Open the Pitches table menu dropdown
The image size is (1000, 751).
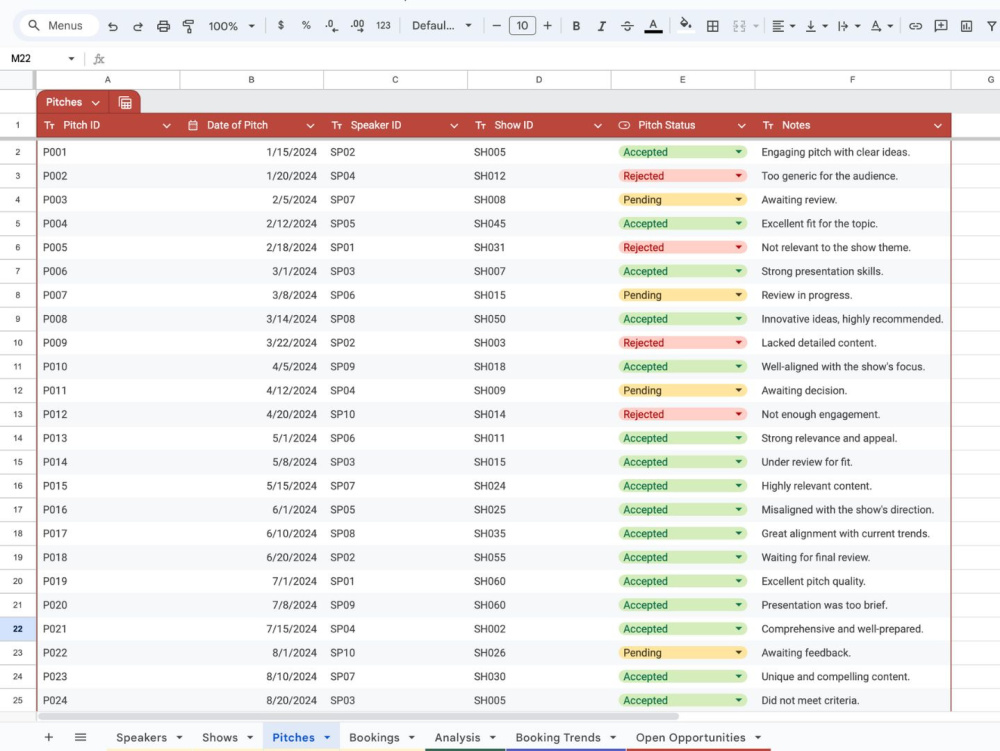click(x=96, y=103)
